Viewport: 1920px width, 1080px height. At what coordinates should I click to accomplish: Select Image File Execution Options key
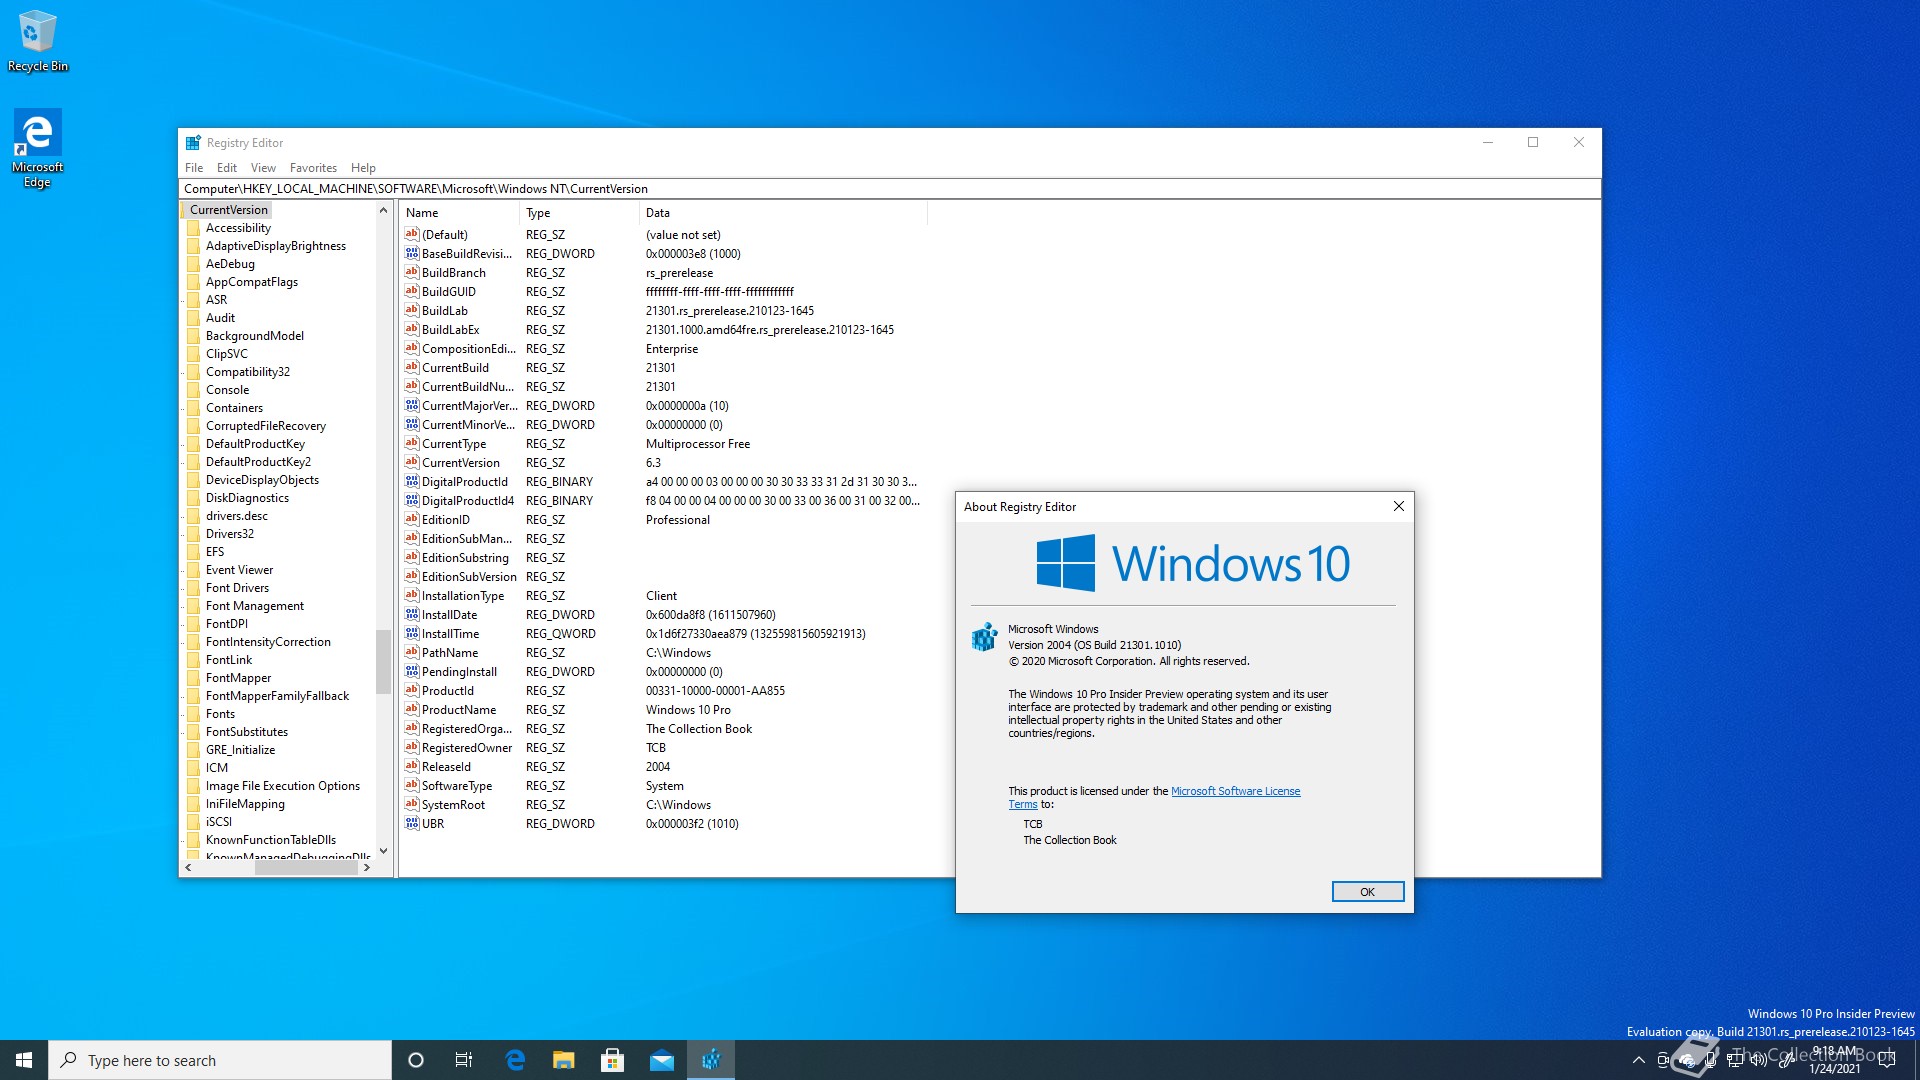click(283, 786)
